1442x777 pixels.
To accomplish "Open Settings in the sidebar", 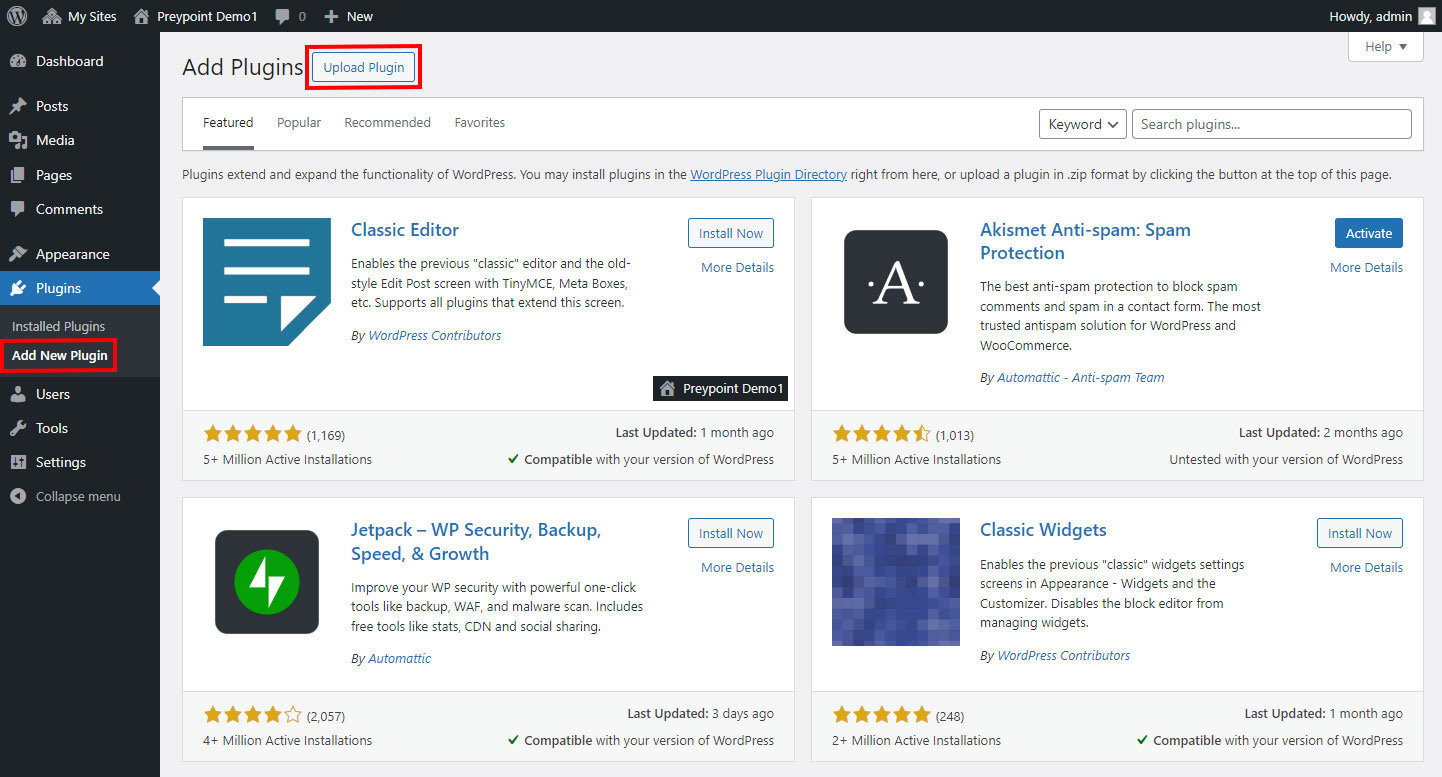I will coord(60,462).
